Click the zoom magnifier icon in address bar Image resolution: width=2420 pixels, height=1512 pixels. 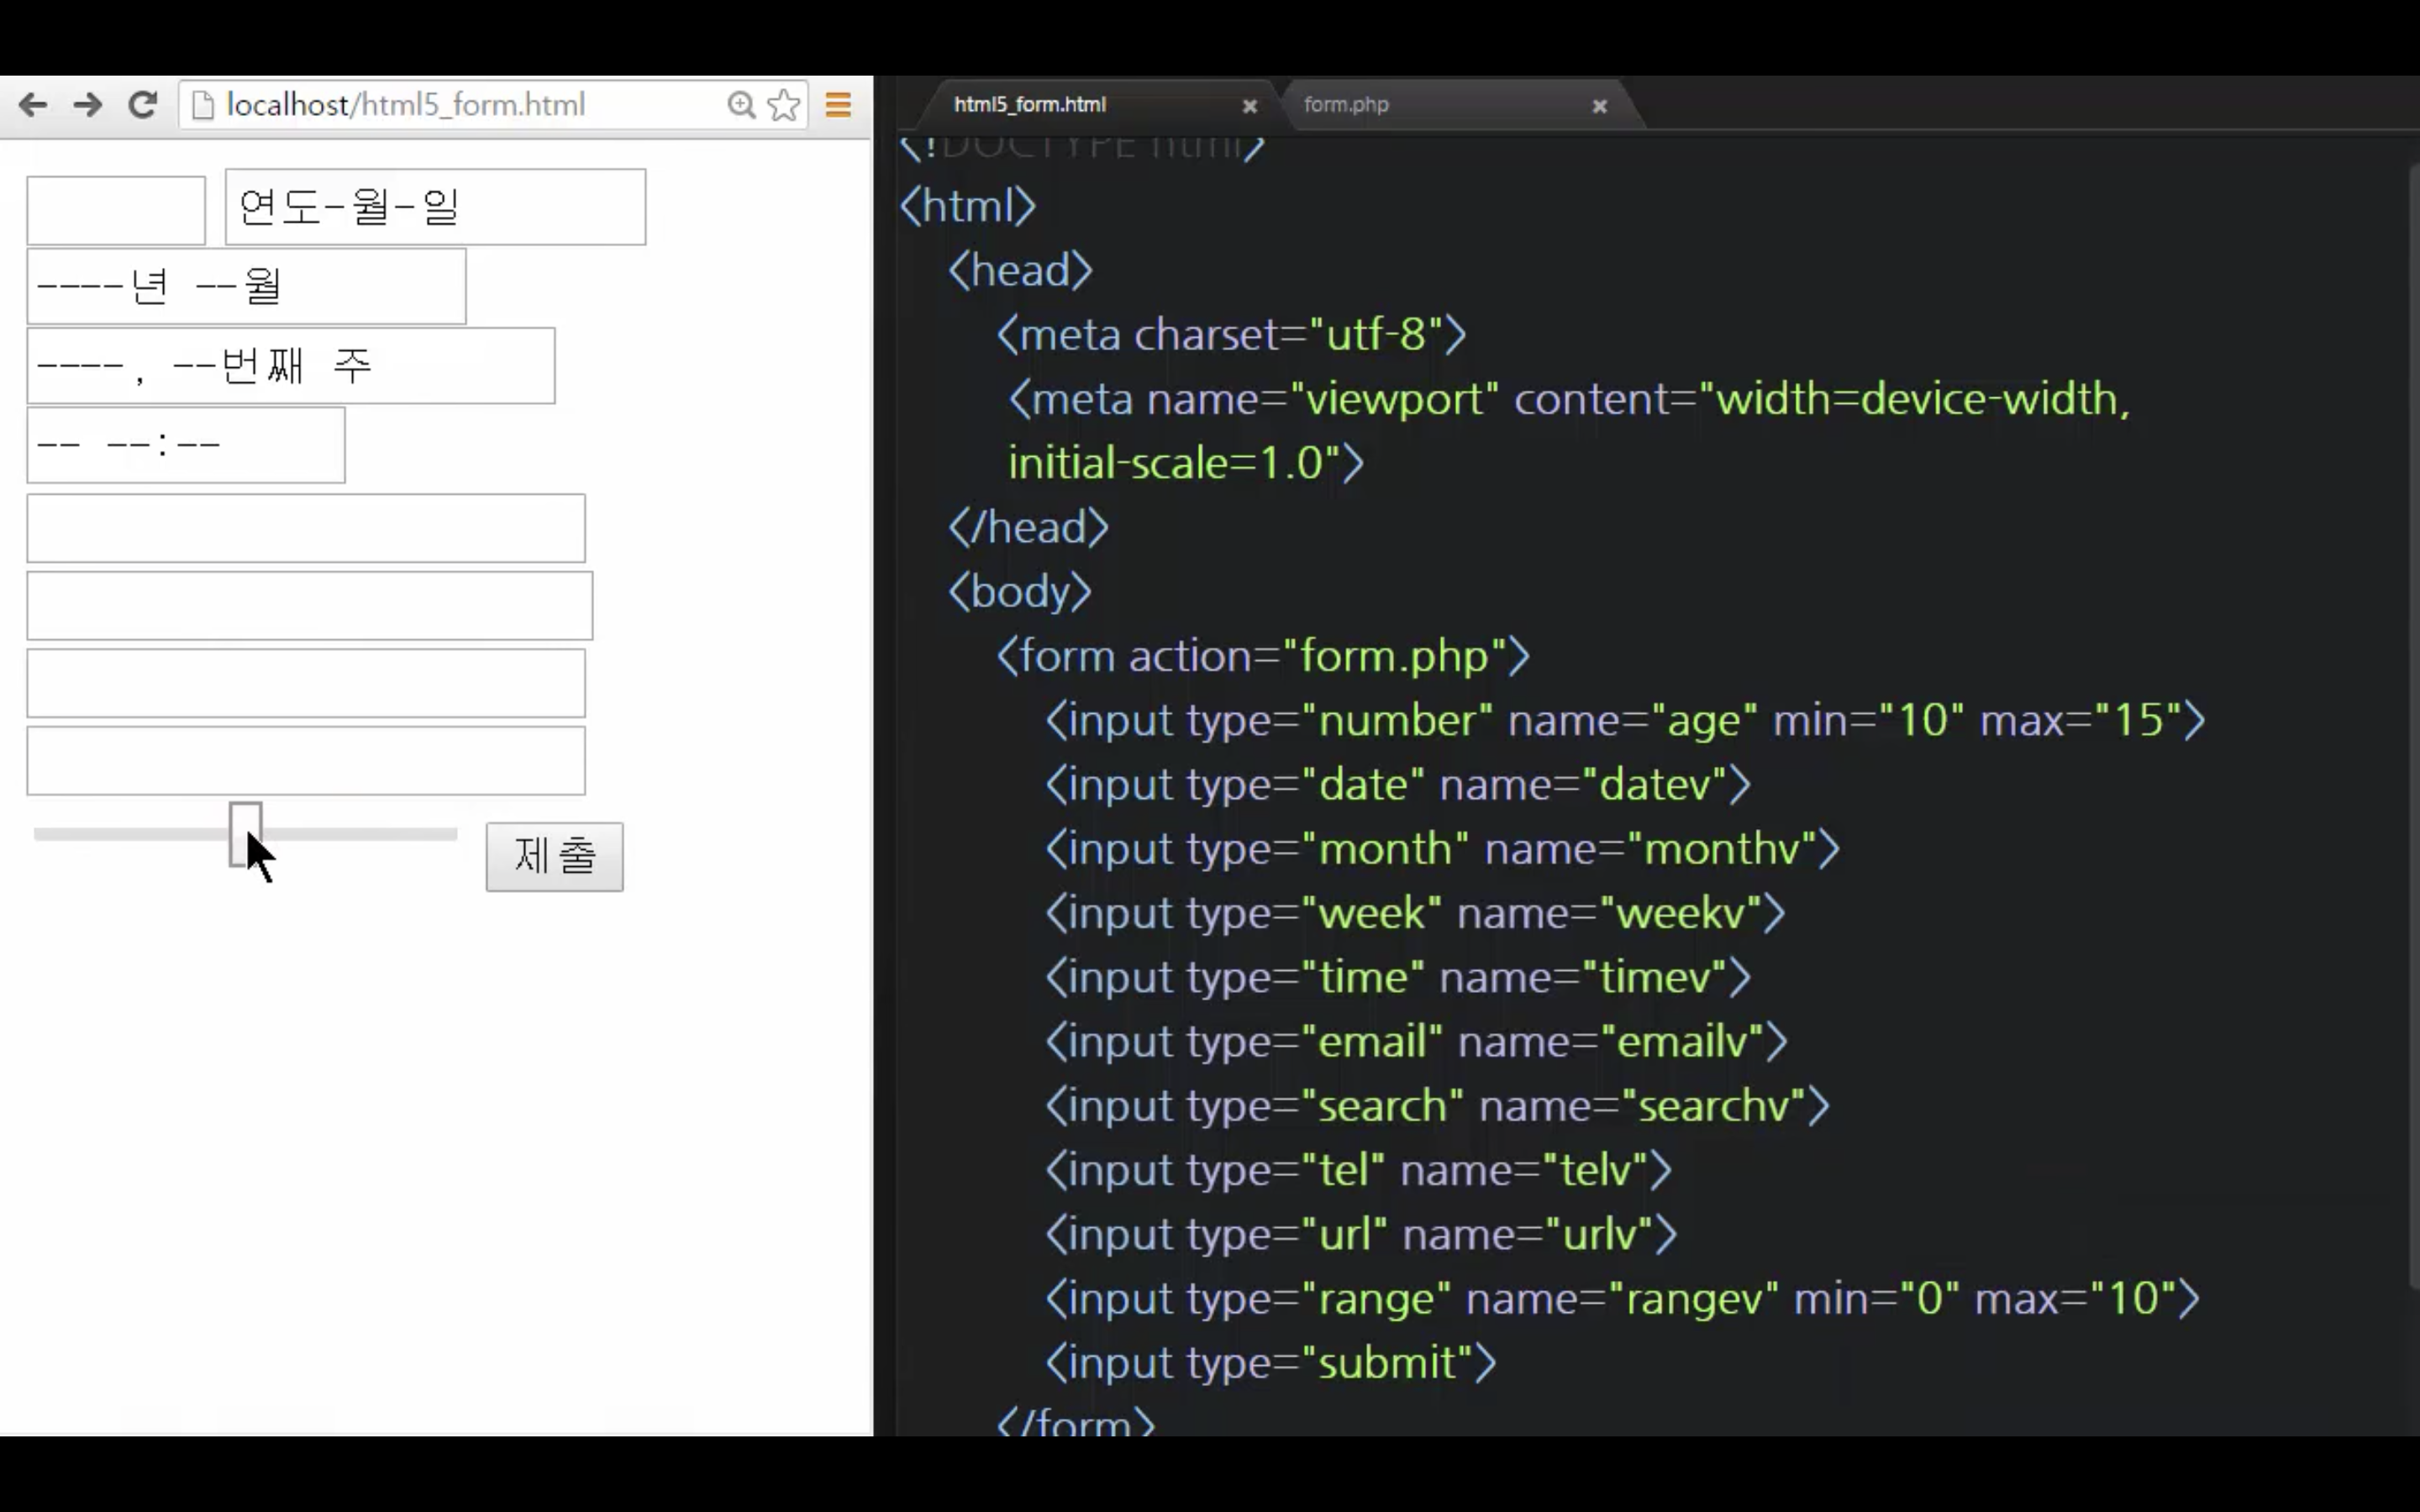click(741, 105)
